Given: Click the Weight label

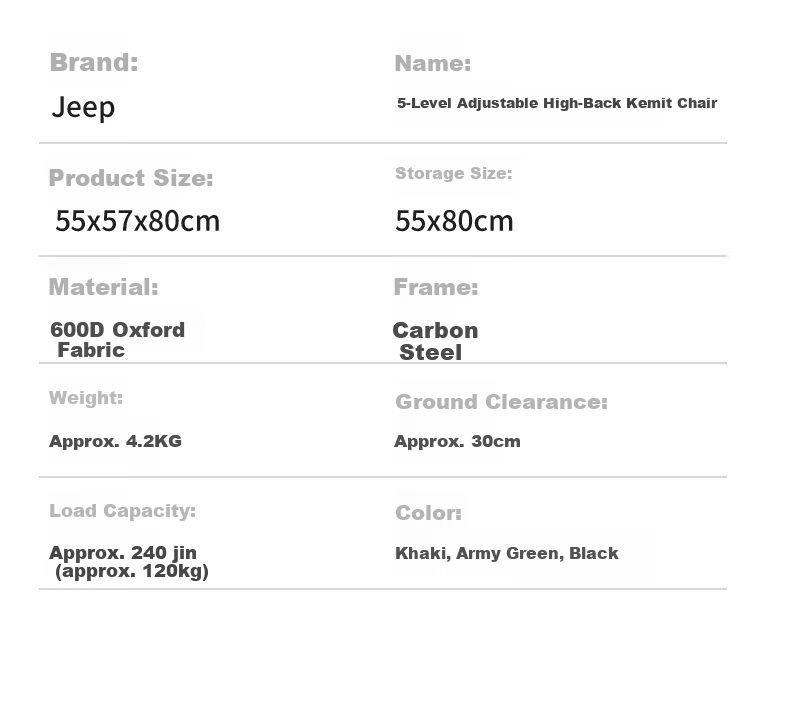Looking at the screenshot, I should click(86, 398).
